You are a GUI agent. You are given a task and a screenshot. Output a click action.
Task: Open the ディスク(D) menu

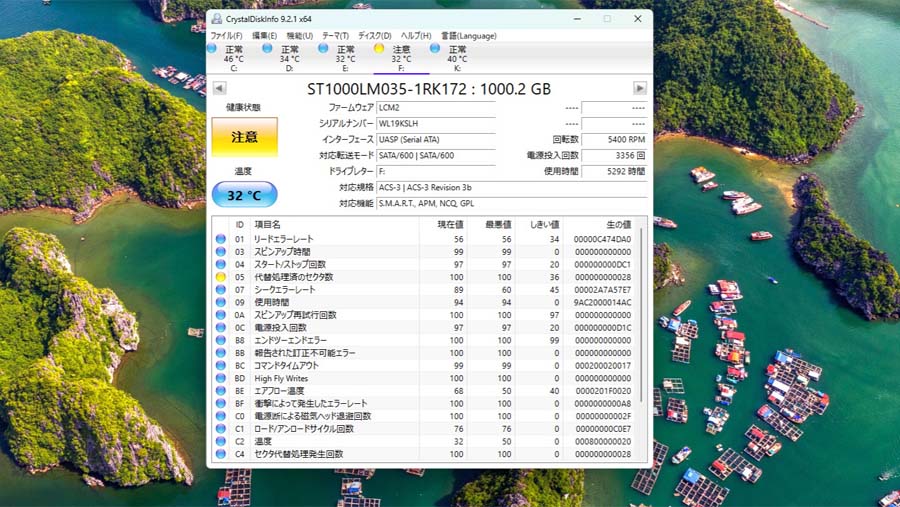pos(375,36)
